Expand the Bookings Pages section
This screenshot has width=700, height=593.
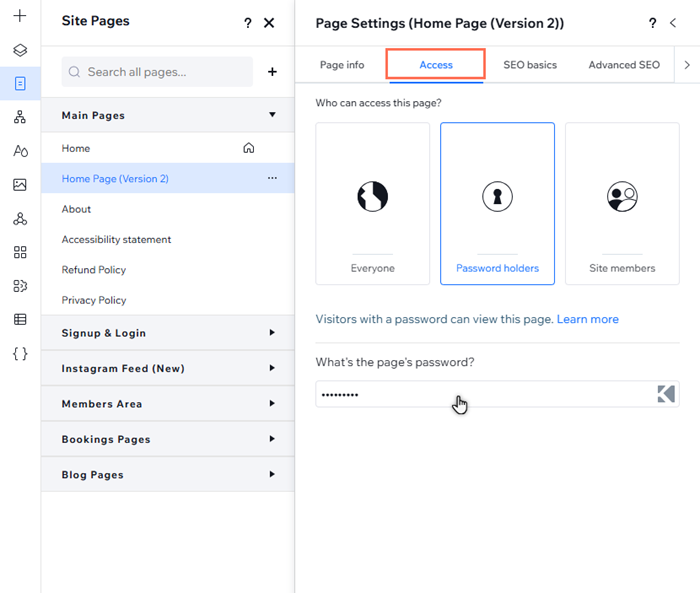tap(272, 439)
